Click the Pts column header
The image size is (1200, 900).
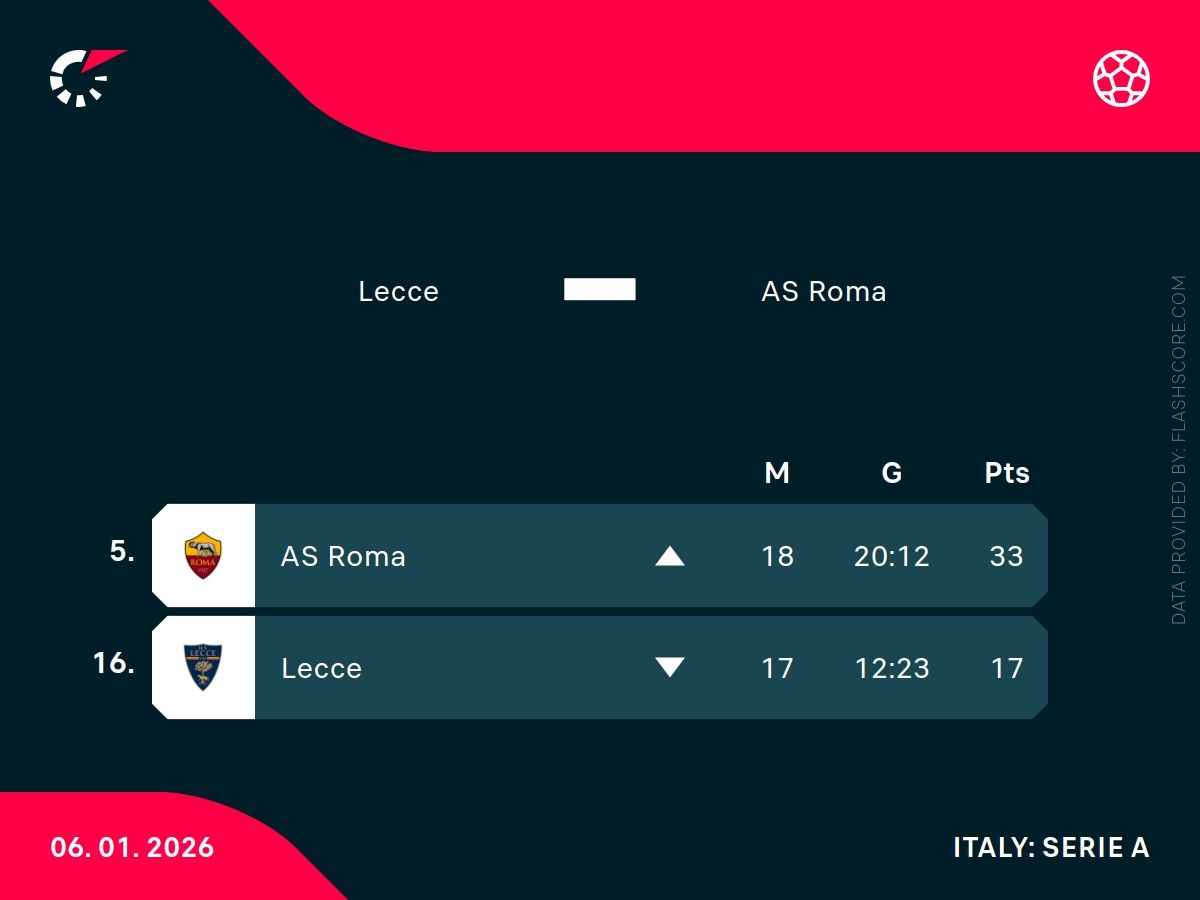click(1006, 473)
